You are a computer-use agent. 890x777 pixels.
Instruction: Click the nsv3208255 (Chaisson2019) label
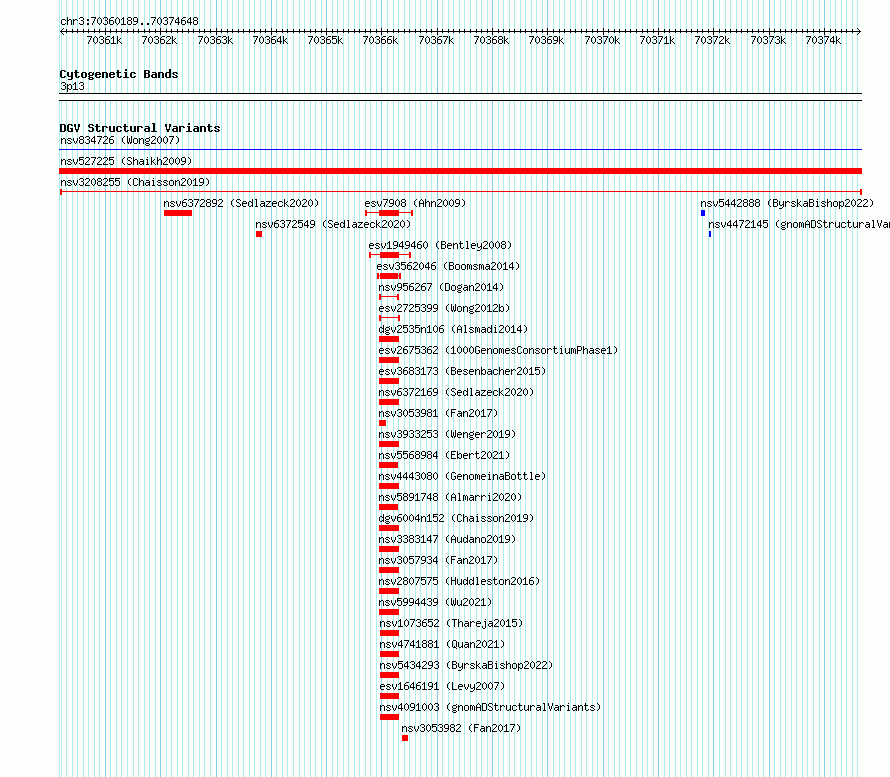pyautogui.click(x=135, y=182)
